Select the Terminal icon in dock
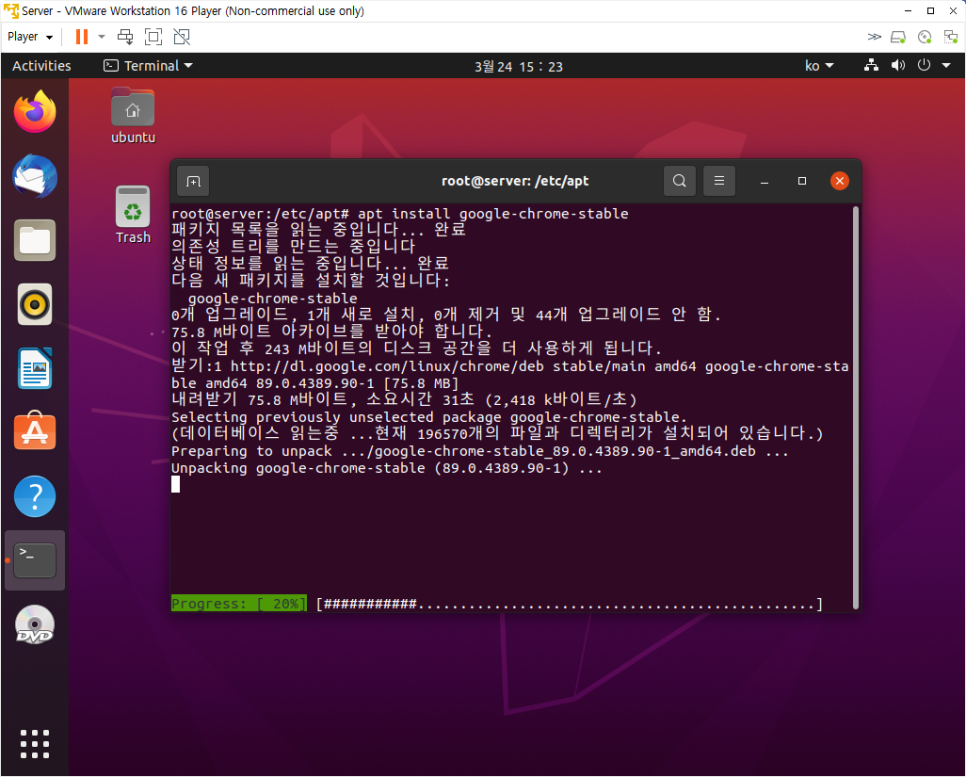Image resolution: width=966 pixels, height=777 pixels. click(x=35, y=560)
